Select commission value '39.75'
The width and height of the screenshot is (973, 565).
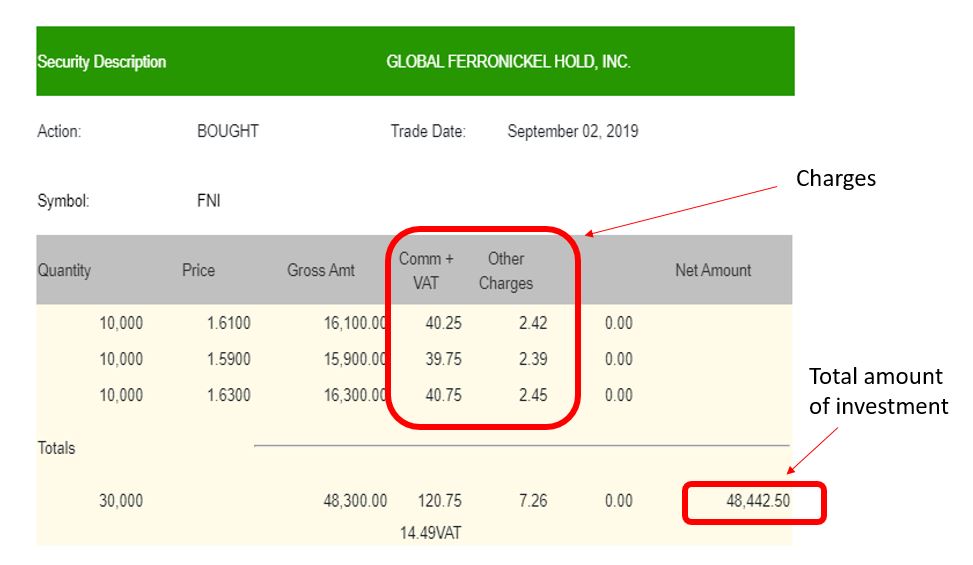click(x=444, y=359)
